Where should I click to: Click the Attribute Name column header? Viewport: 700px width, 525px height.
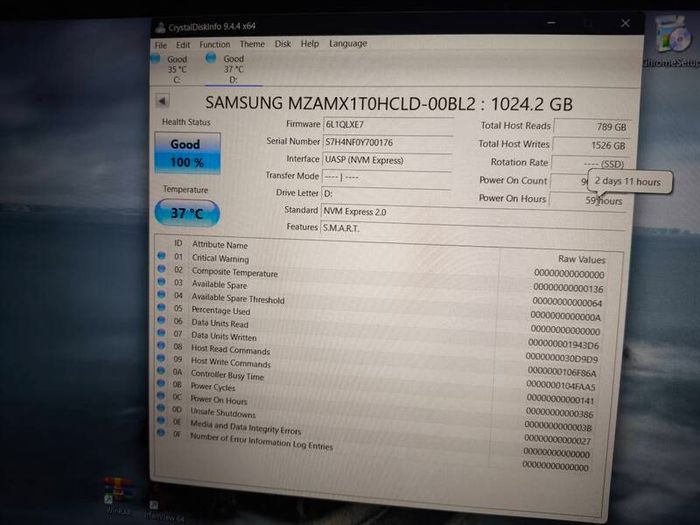tap(220, 245)
